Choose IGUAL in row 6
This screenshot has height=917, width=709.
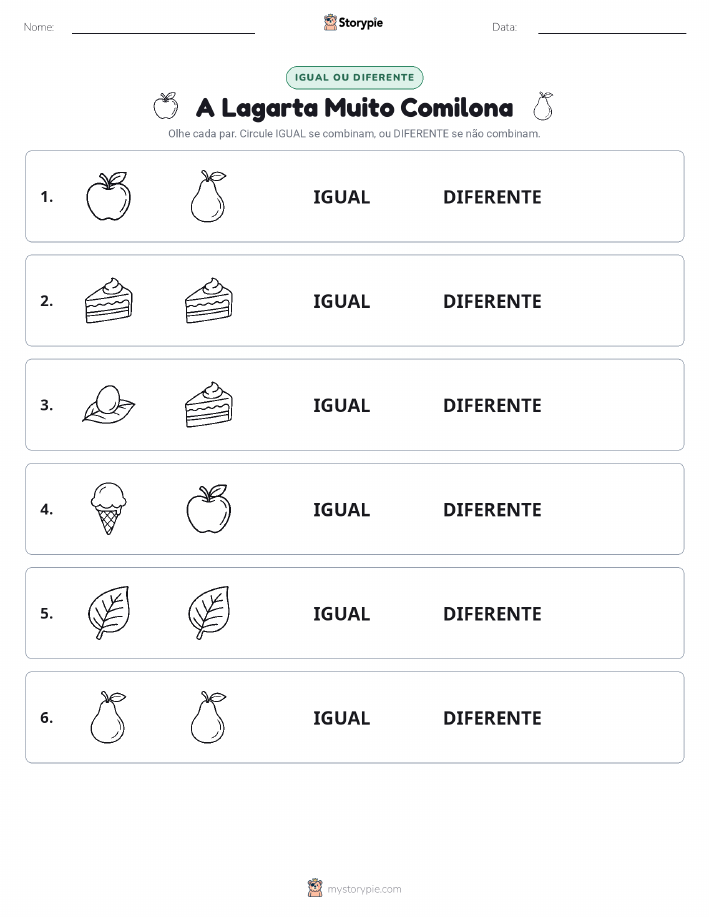pos(342,718)
